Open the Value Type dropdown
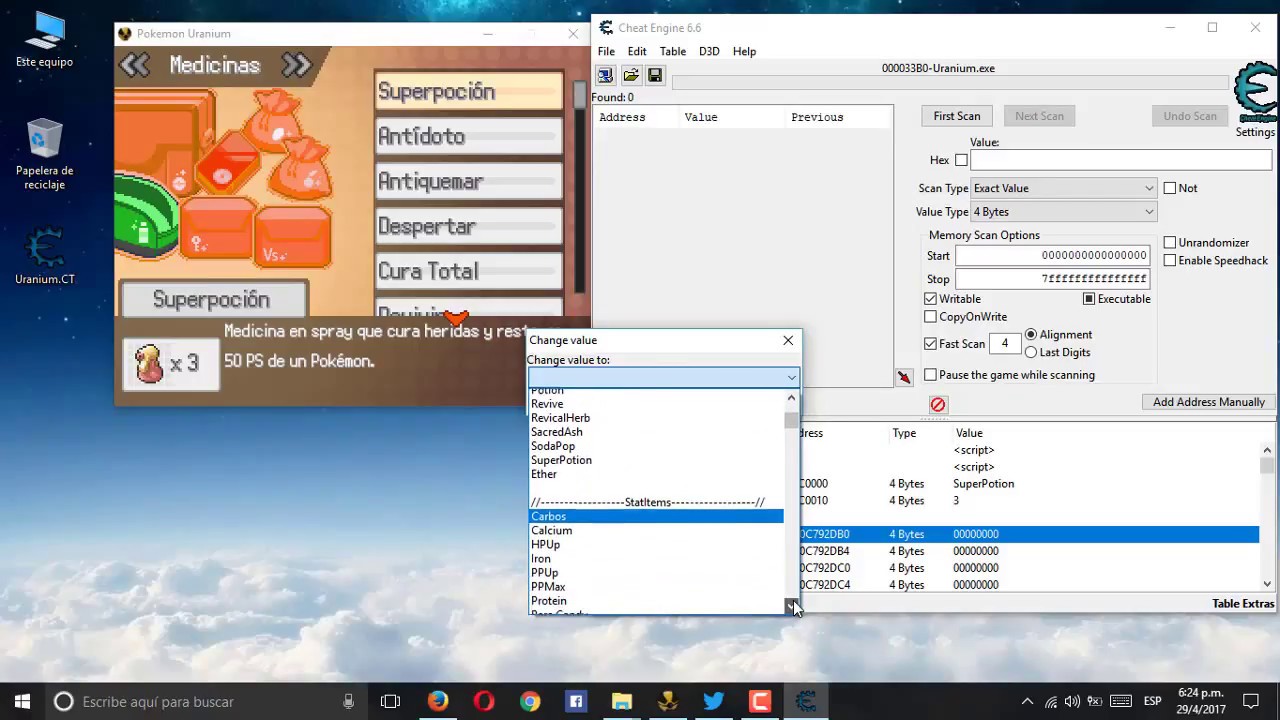 pos(1064,212)
